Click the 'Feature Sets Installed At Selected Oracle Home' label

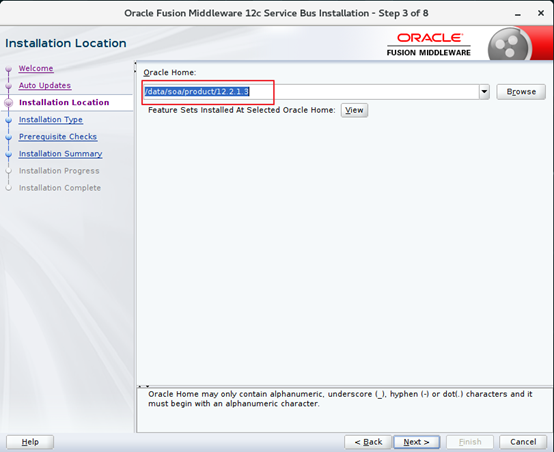click(x=242, y=110)
